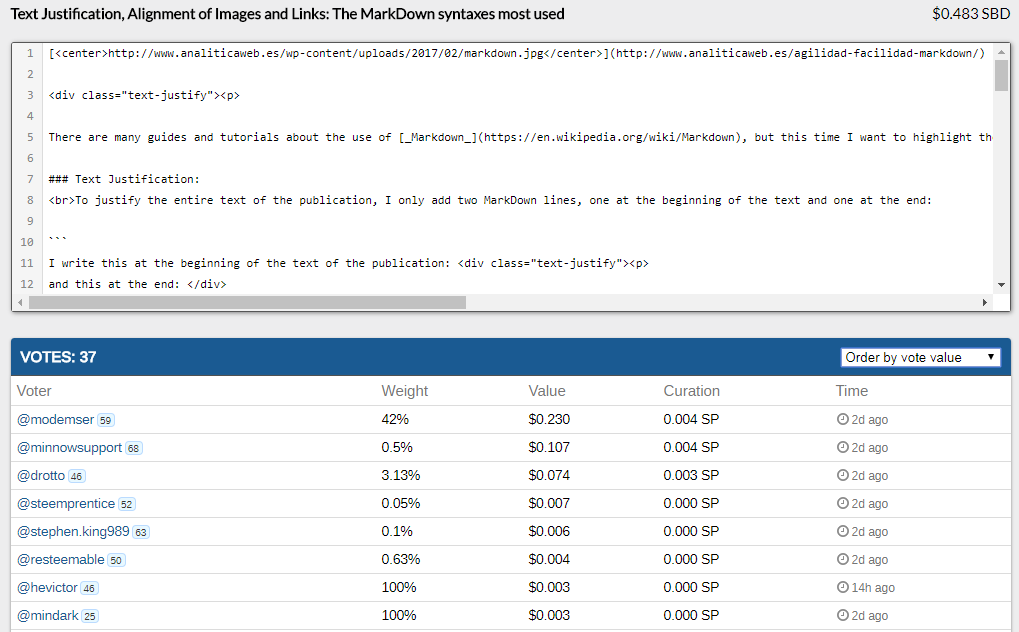Open the @modemser voter profile link
This screenshot has width=1019, height=632.
click(x=55, y=419)
